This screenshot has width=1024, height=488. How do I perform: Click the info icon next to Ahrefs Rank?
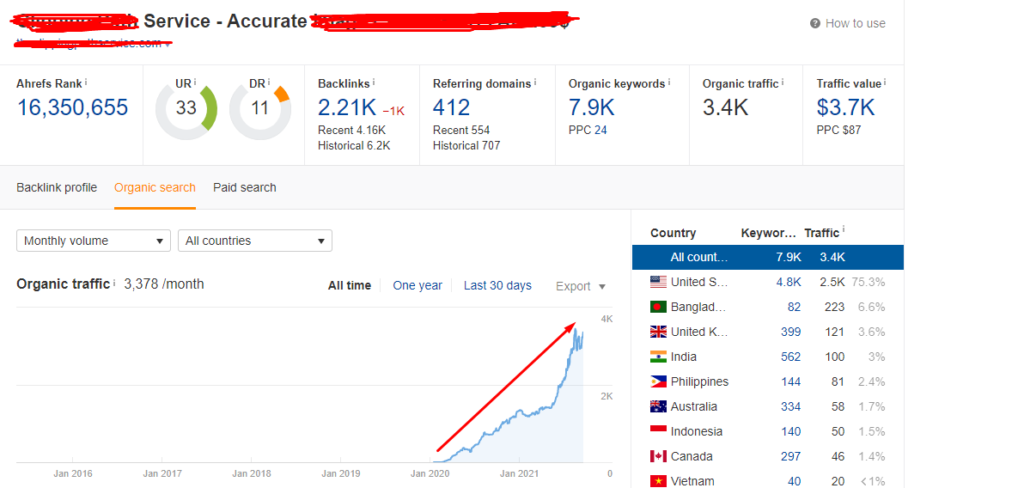pos(86,83)
